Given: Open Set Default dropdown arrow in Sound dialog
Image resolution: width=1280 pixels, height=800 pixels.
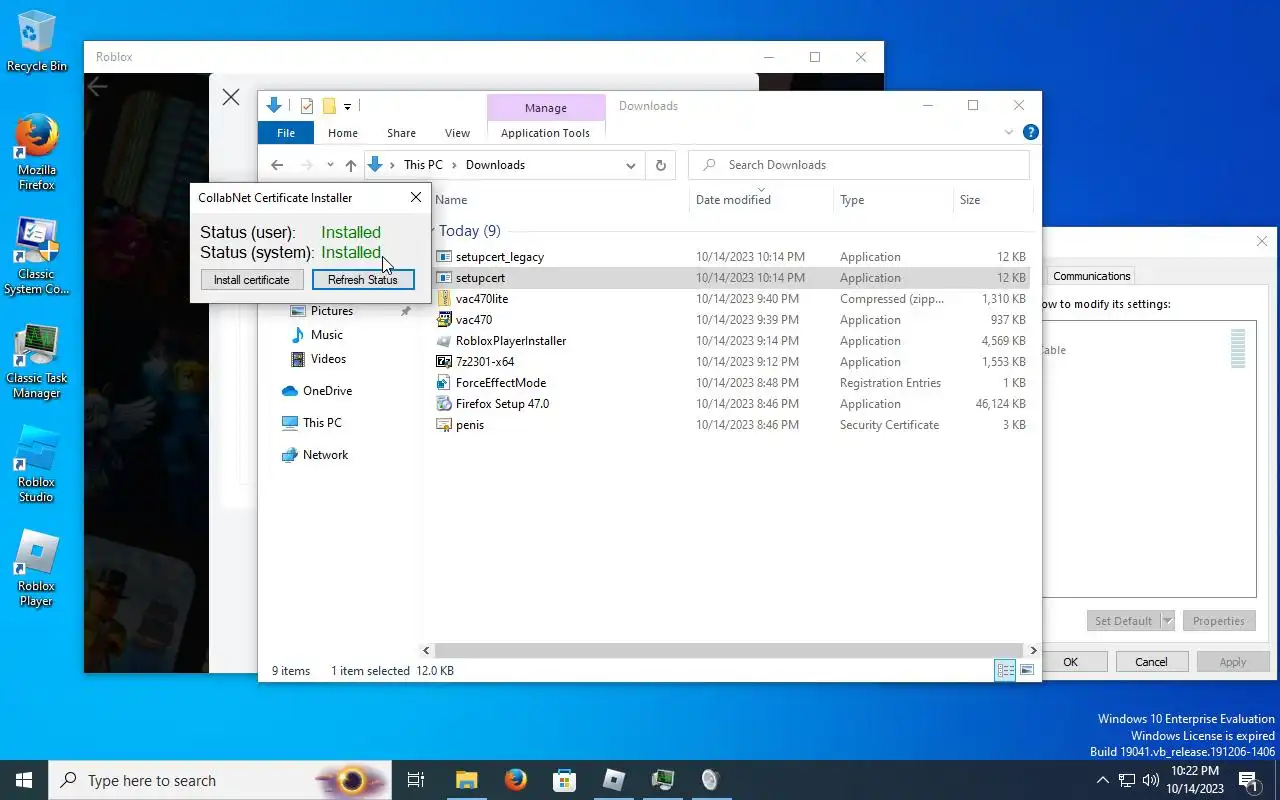Looking at the screenshot, I should point(1167,621).
